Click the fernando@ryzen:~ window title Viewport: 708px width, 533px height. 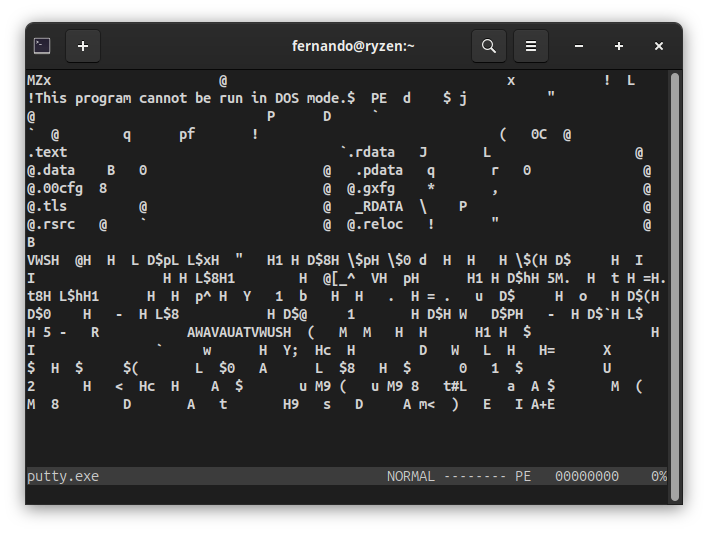coord(353,46)
